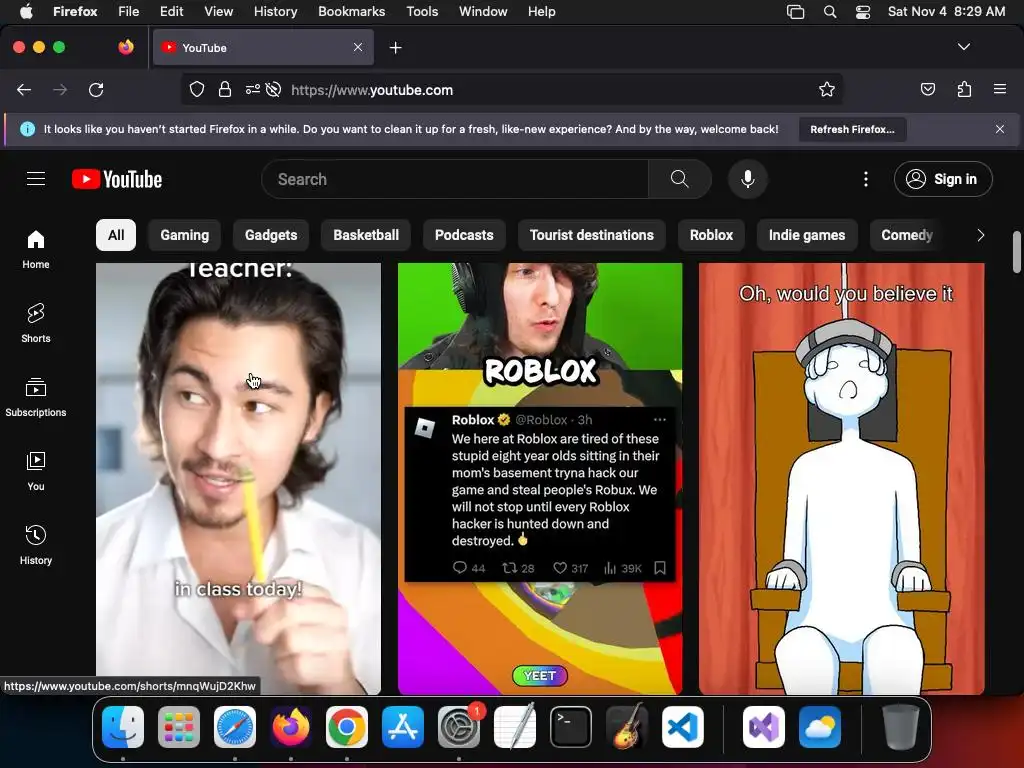Open macOS Control Center
This screenshot has width=1024, height=768.
(x=863, y=12)
